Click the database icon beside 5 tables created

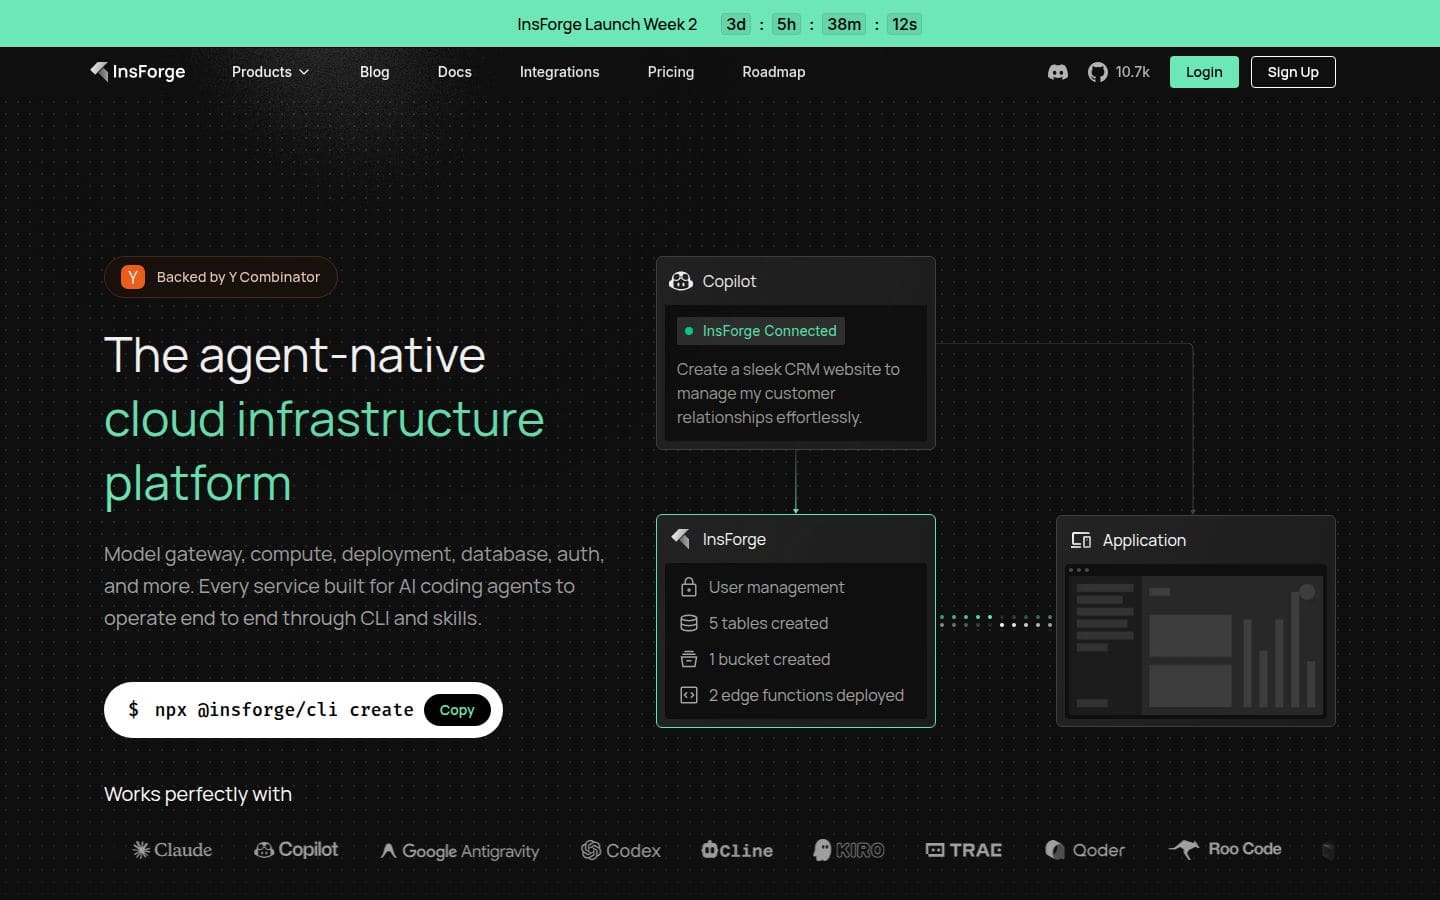pos(689,623)
